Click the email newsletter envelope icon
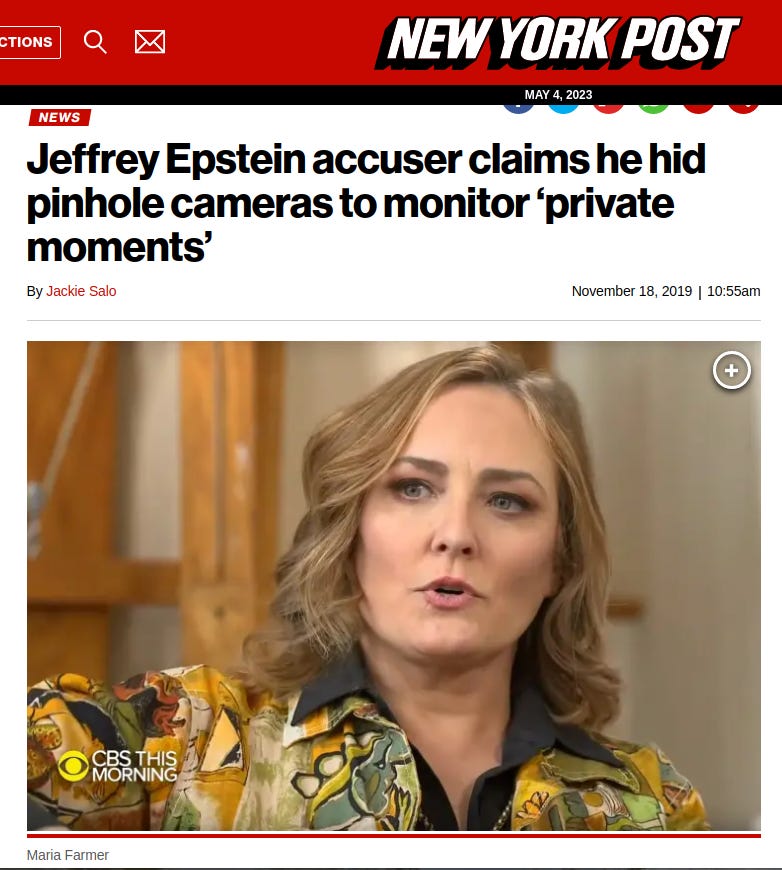 (x=150, y=42)
